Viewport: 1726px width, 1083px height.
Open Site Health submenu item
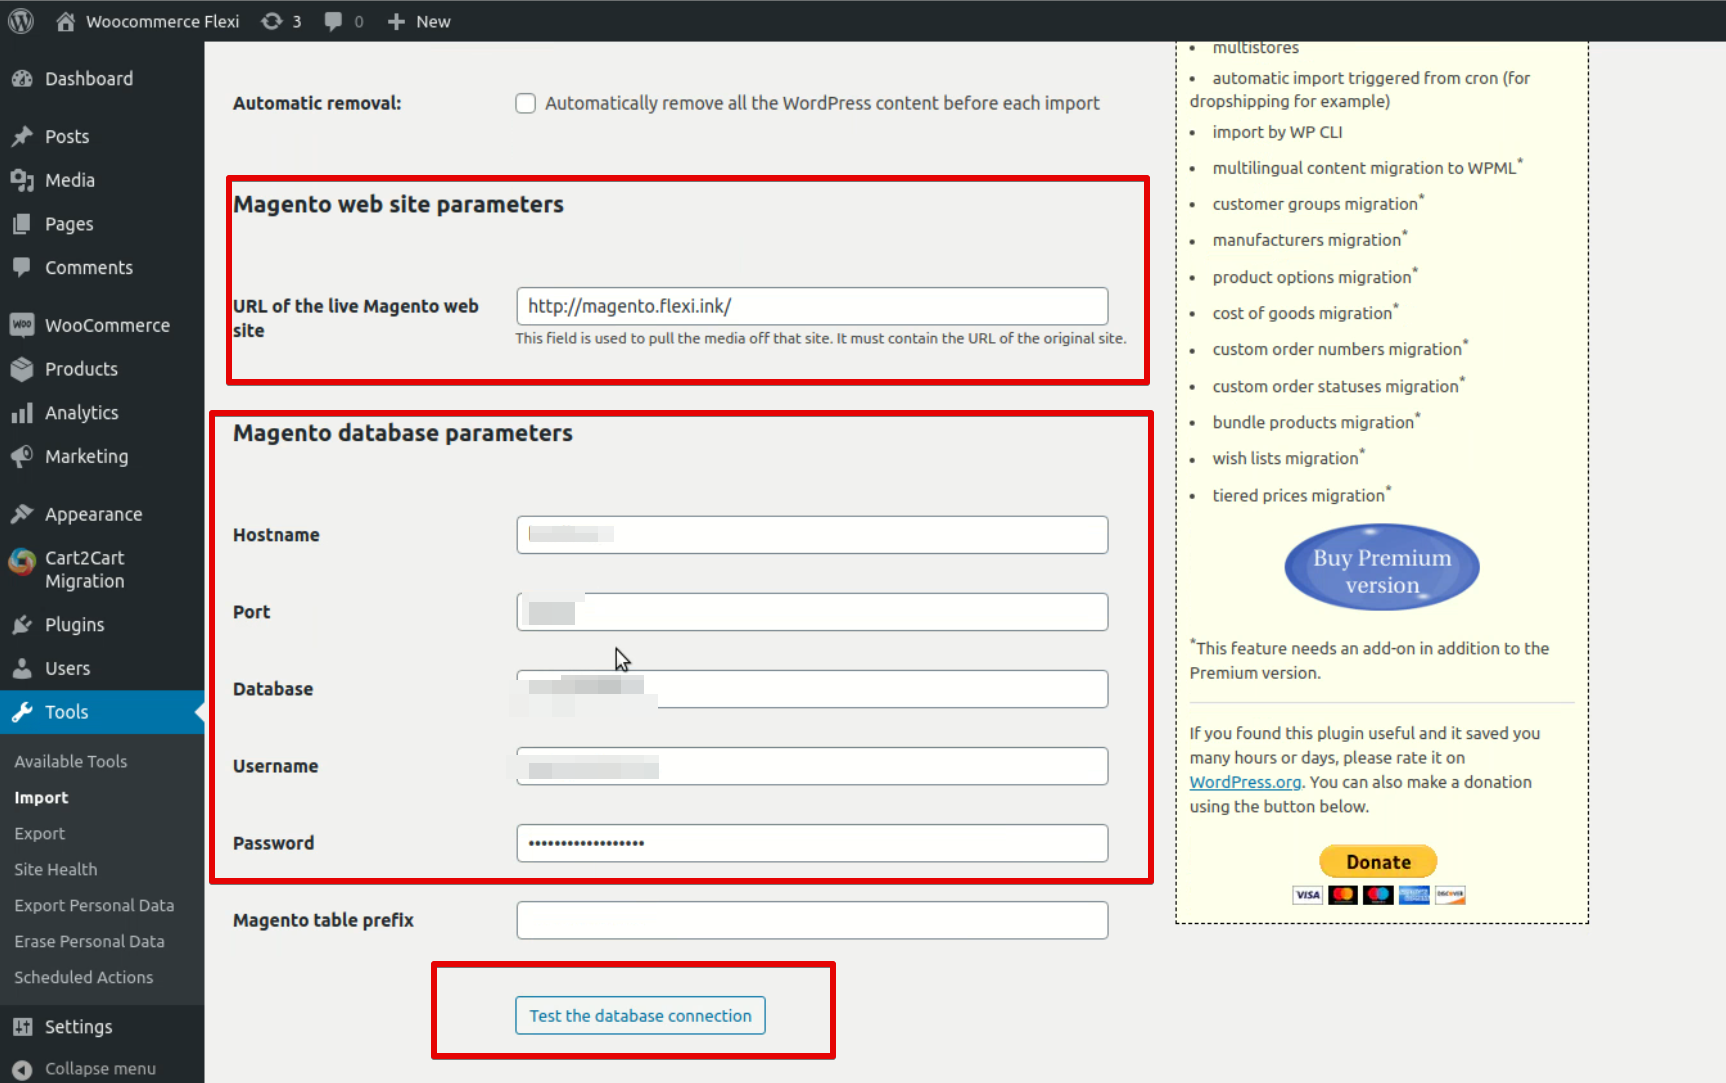(x=56, y=869)
